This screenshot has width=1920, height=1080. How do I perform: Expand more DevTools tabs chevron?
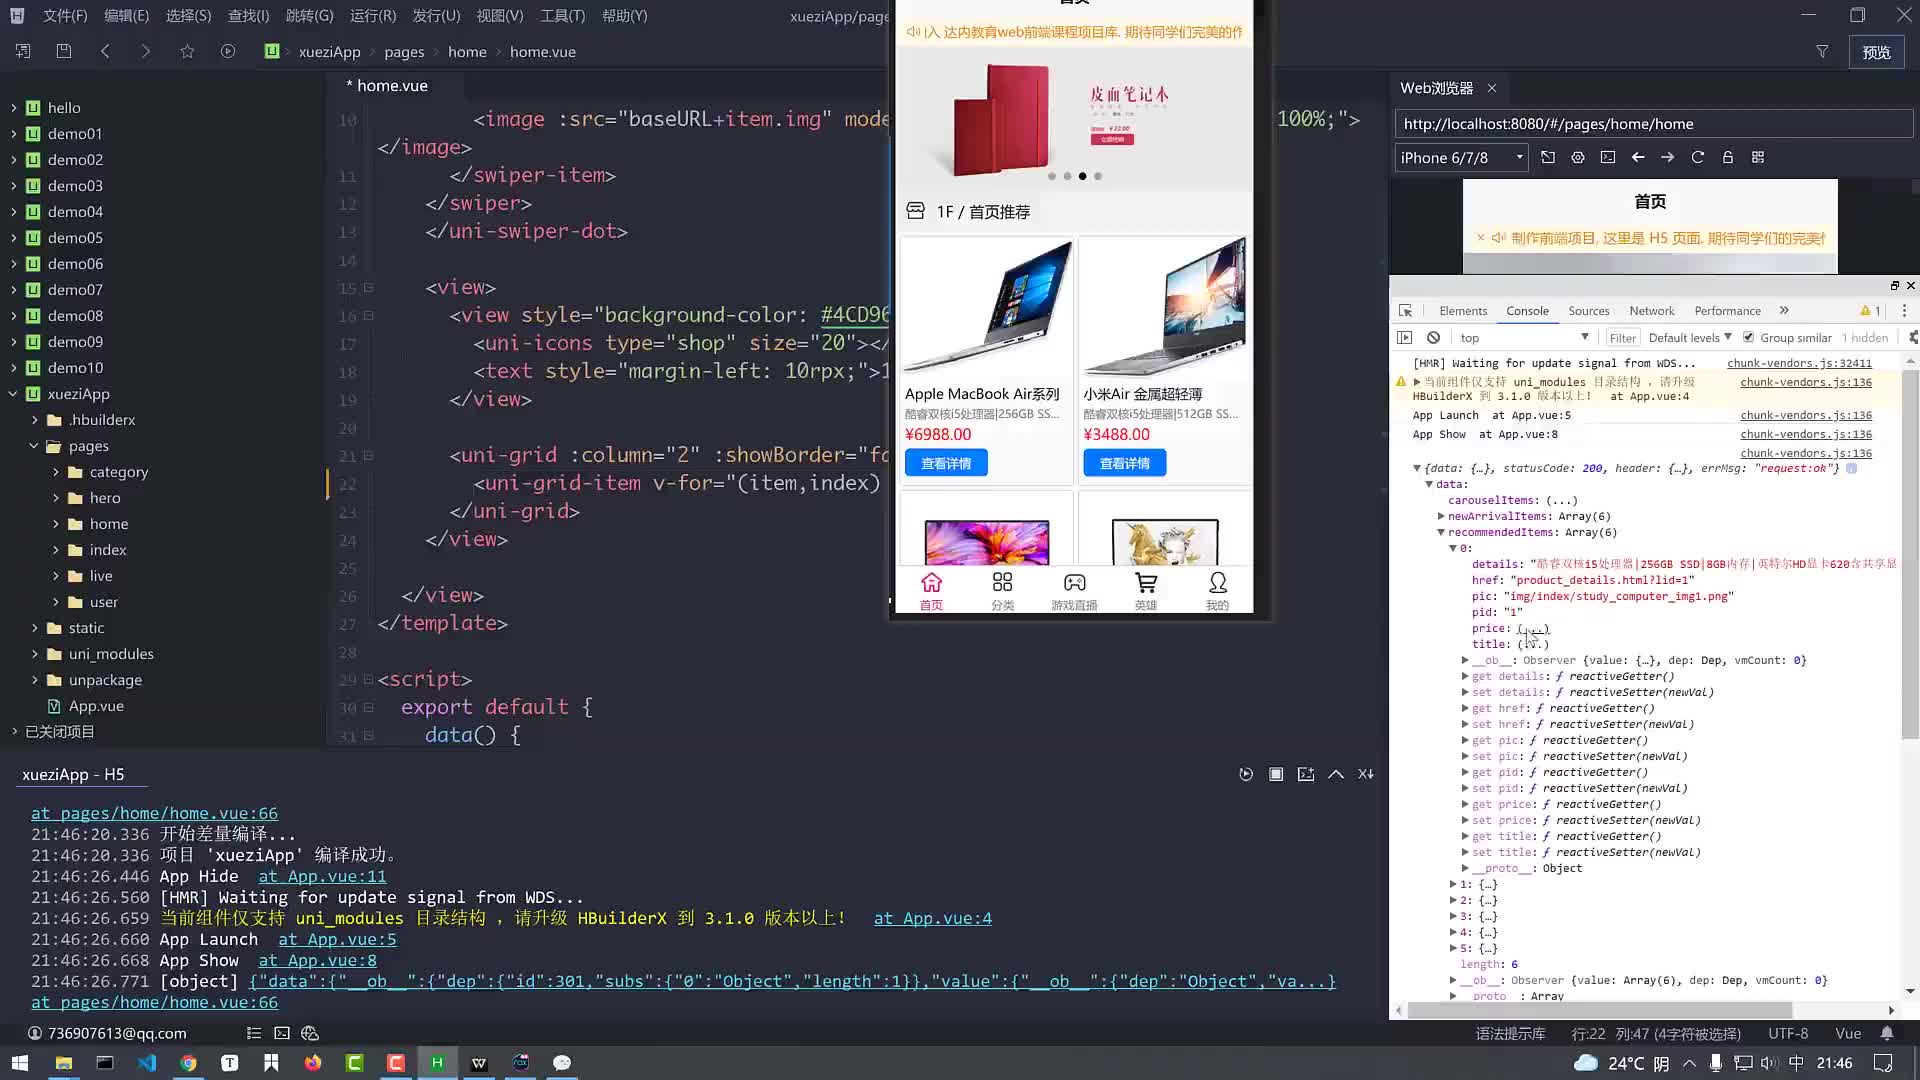click(x=1784, y=311)
